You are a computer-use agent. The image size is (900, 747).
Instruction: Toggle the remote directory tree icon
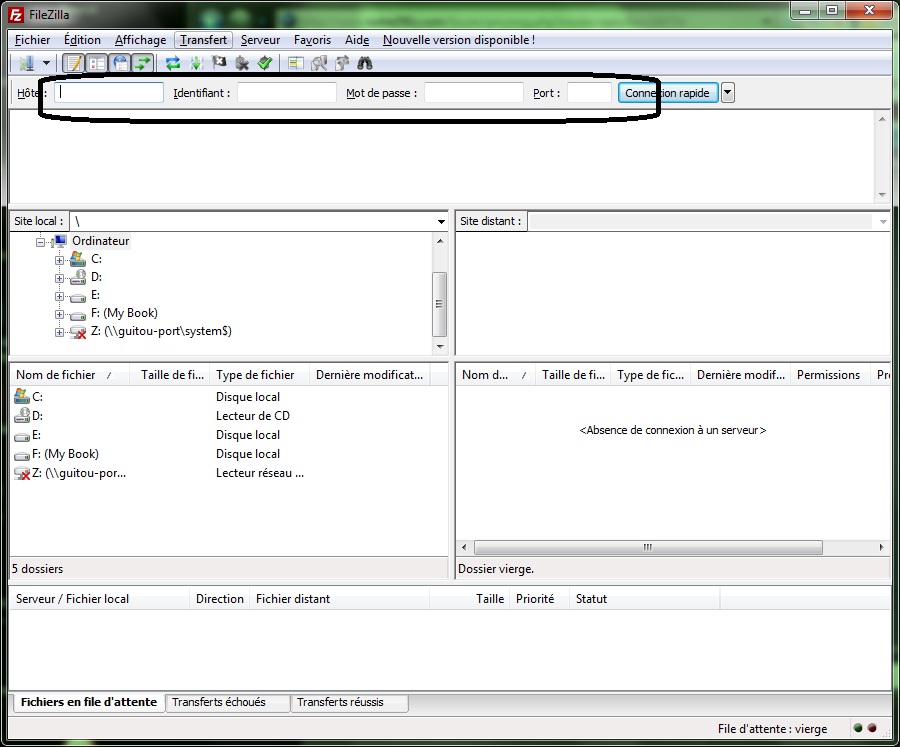(x=121, y=63)
